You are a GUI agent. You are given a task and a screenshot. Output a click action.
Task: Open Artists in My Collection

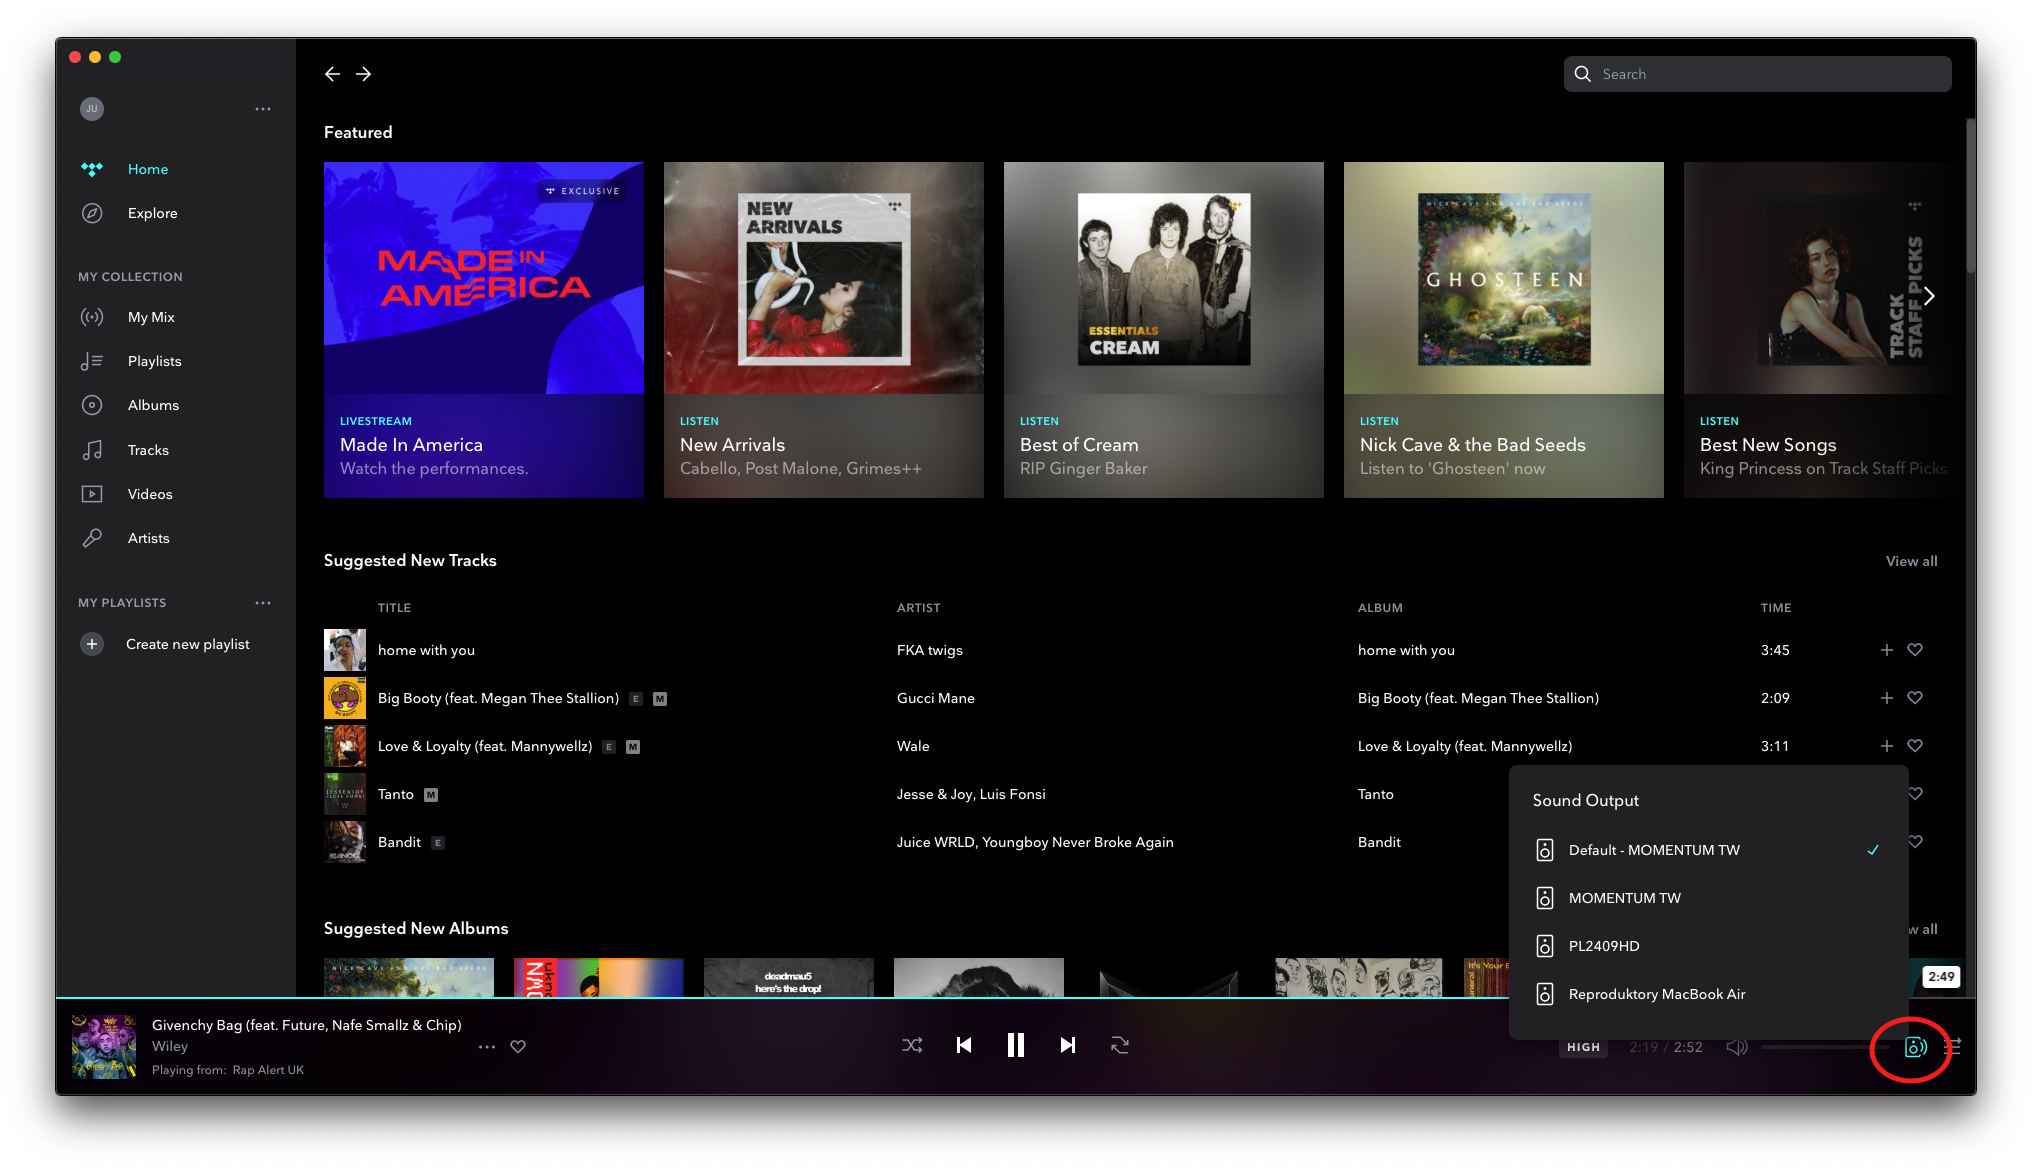(x=148, y=538)
